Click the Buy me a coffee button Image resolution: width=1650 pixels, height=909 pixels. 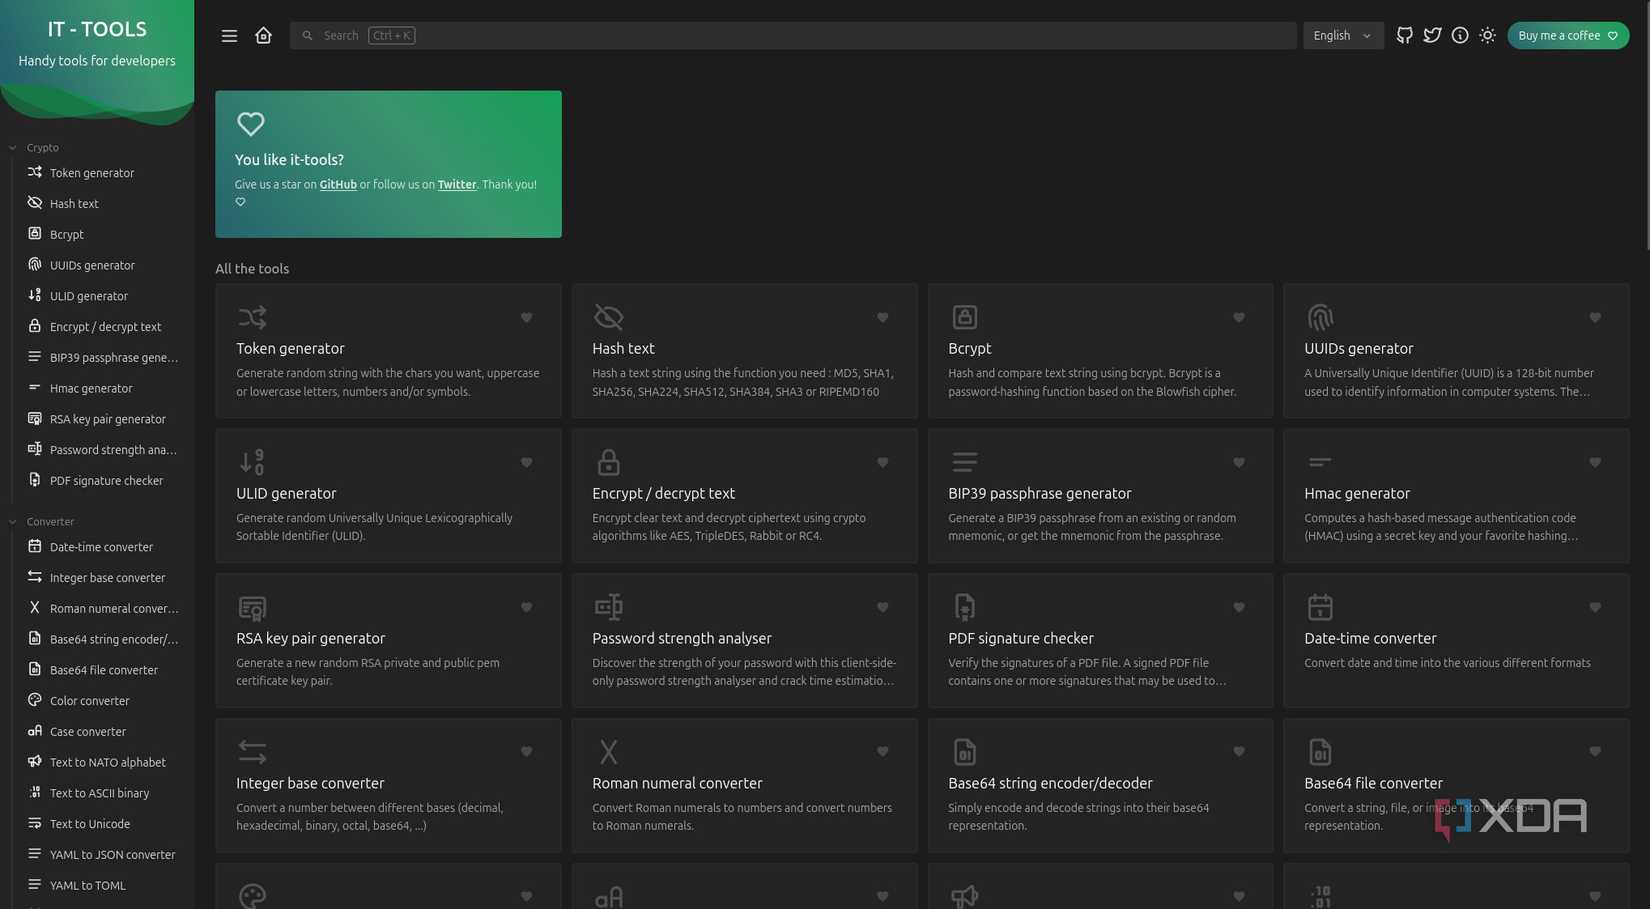coord(1567,35)
